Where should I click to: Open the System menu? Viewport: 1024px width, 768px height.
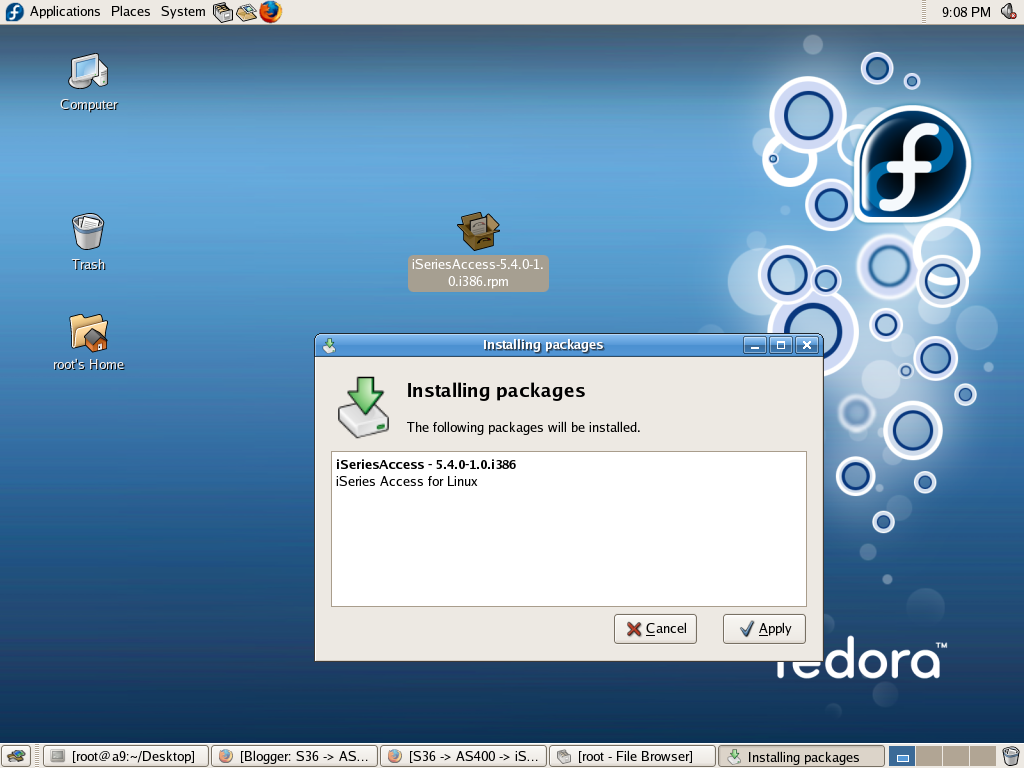point(183,12)
